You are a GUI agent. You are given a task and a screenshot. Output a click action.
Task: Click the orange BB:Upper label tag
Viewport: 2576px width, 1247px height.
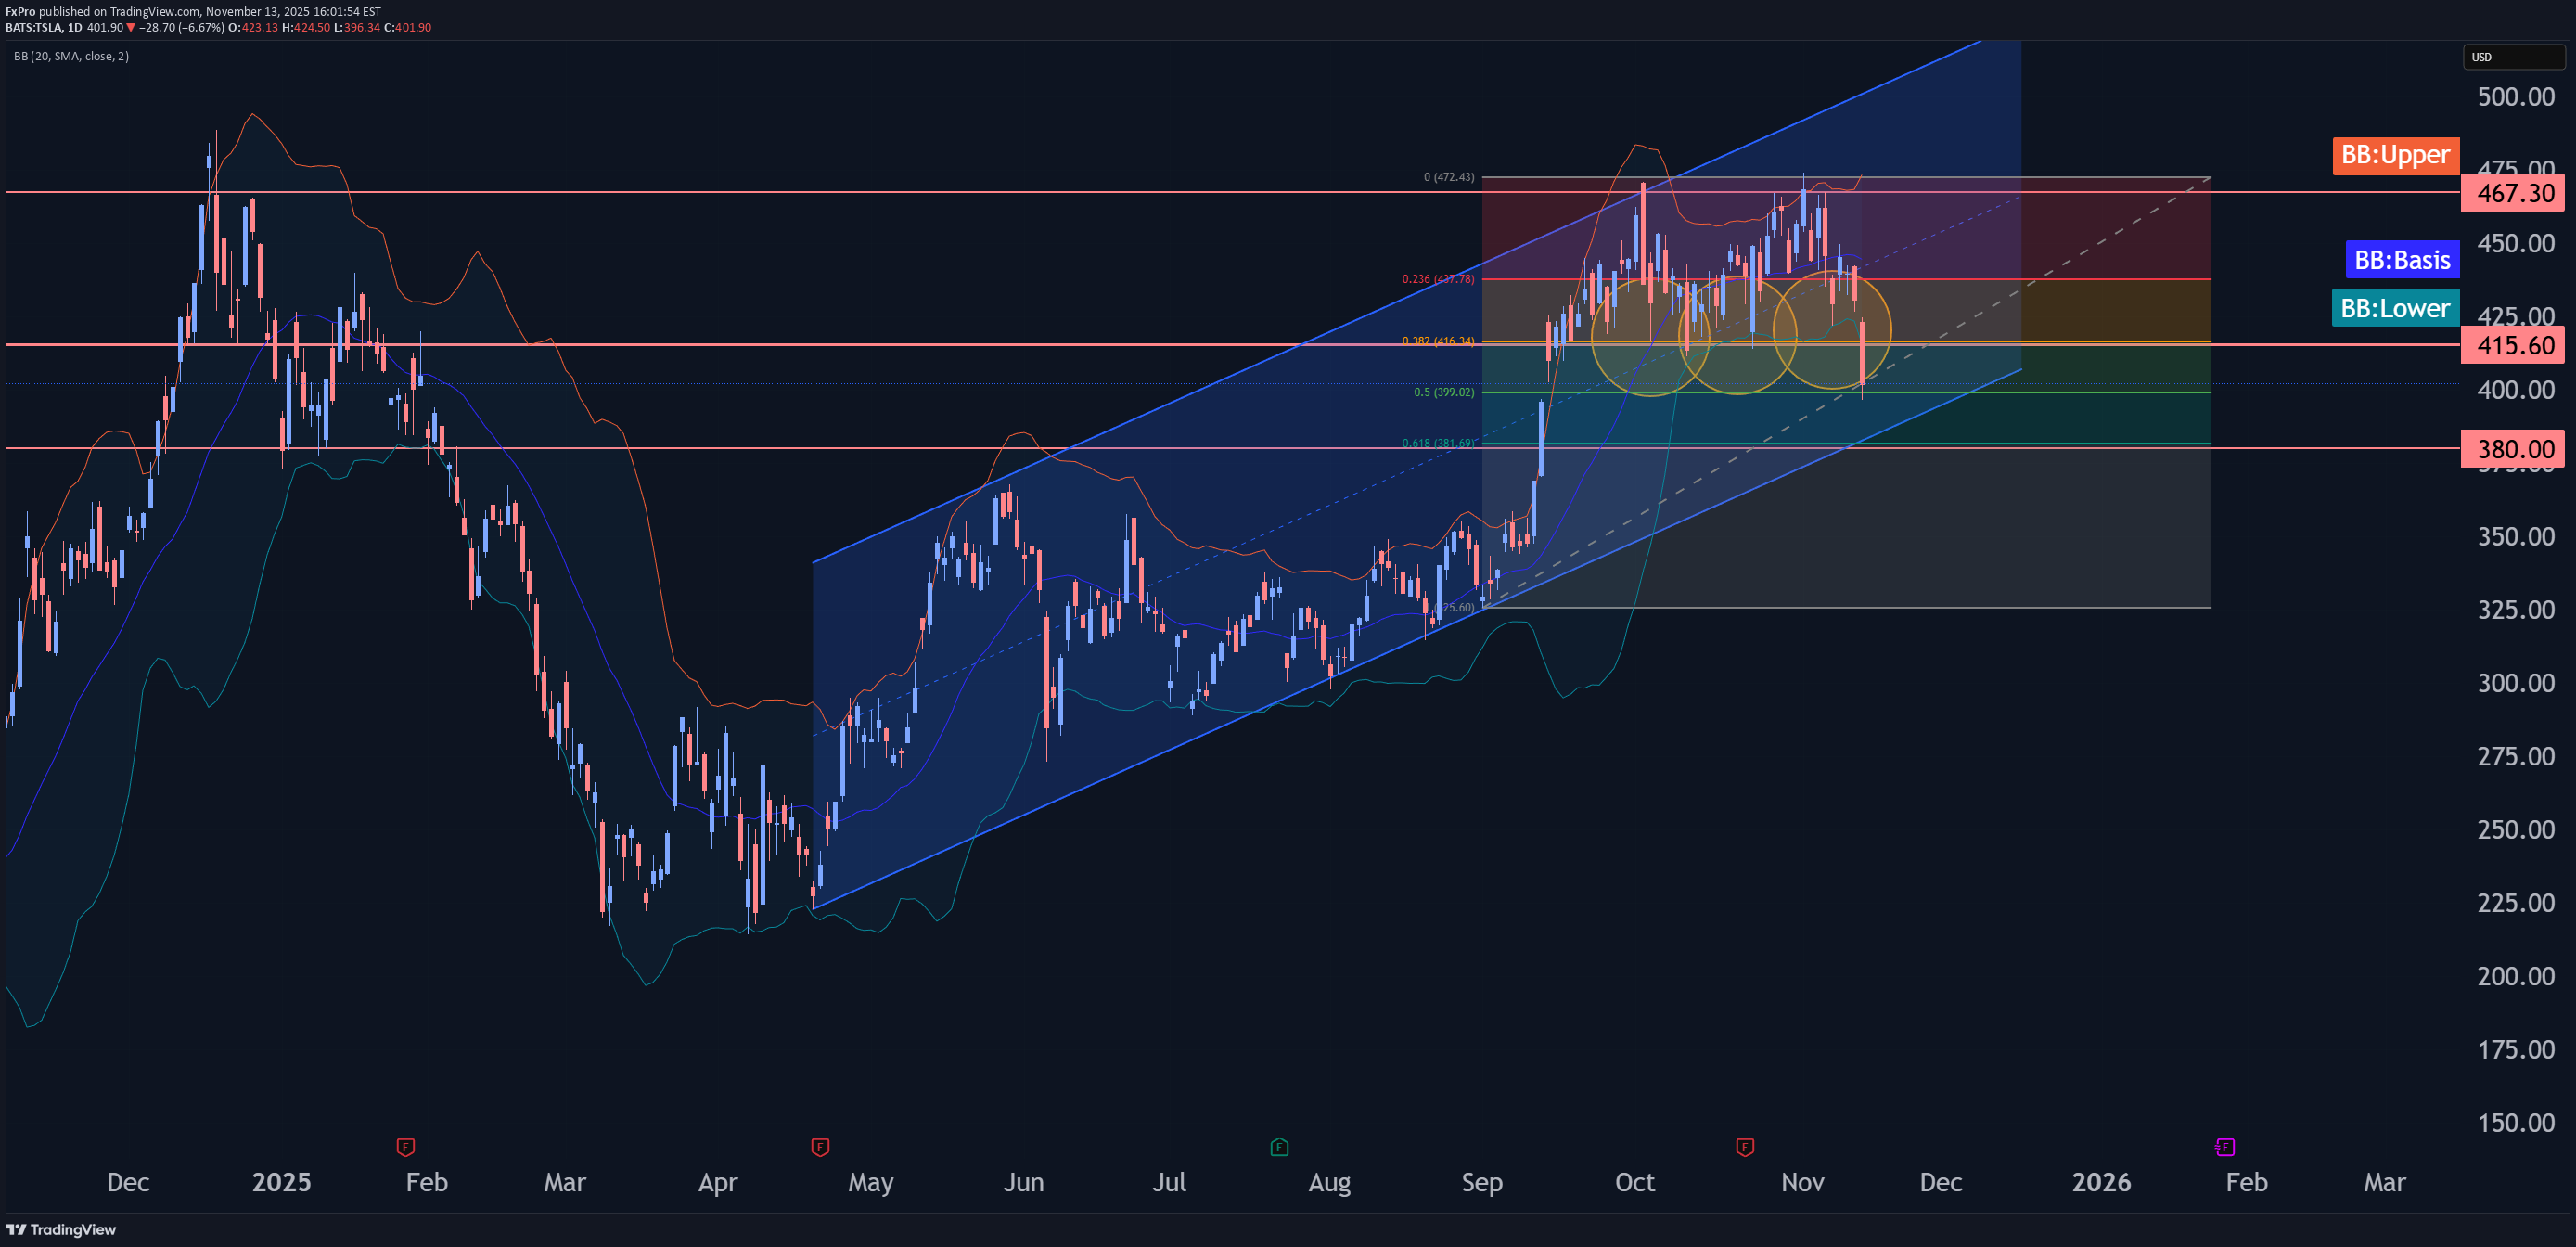[2395, 155]
